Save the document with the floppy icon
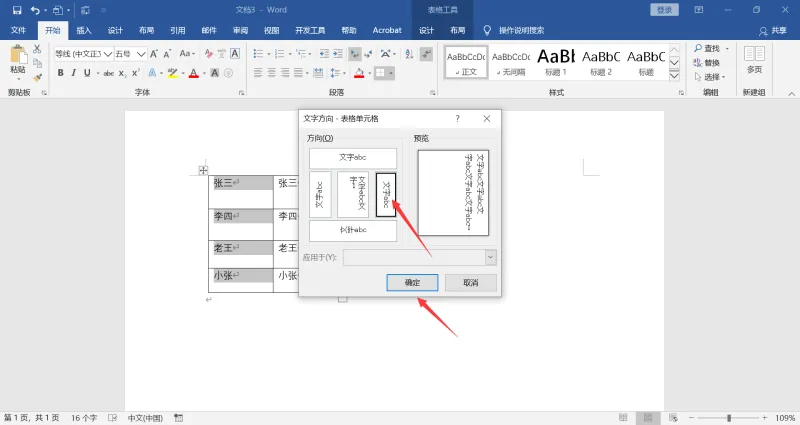The width and height of the screenshot is (800, 425). [17, 10]
